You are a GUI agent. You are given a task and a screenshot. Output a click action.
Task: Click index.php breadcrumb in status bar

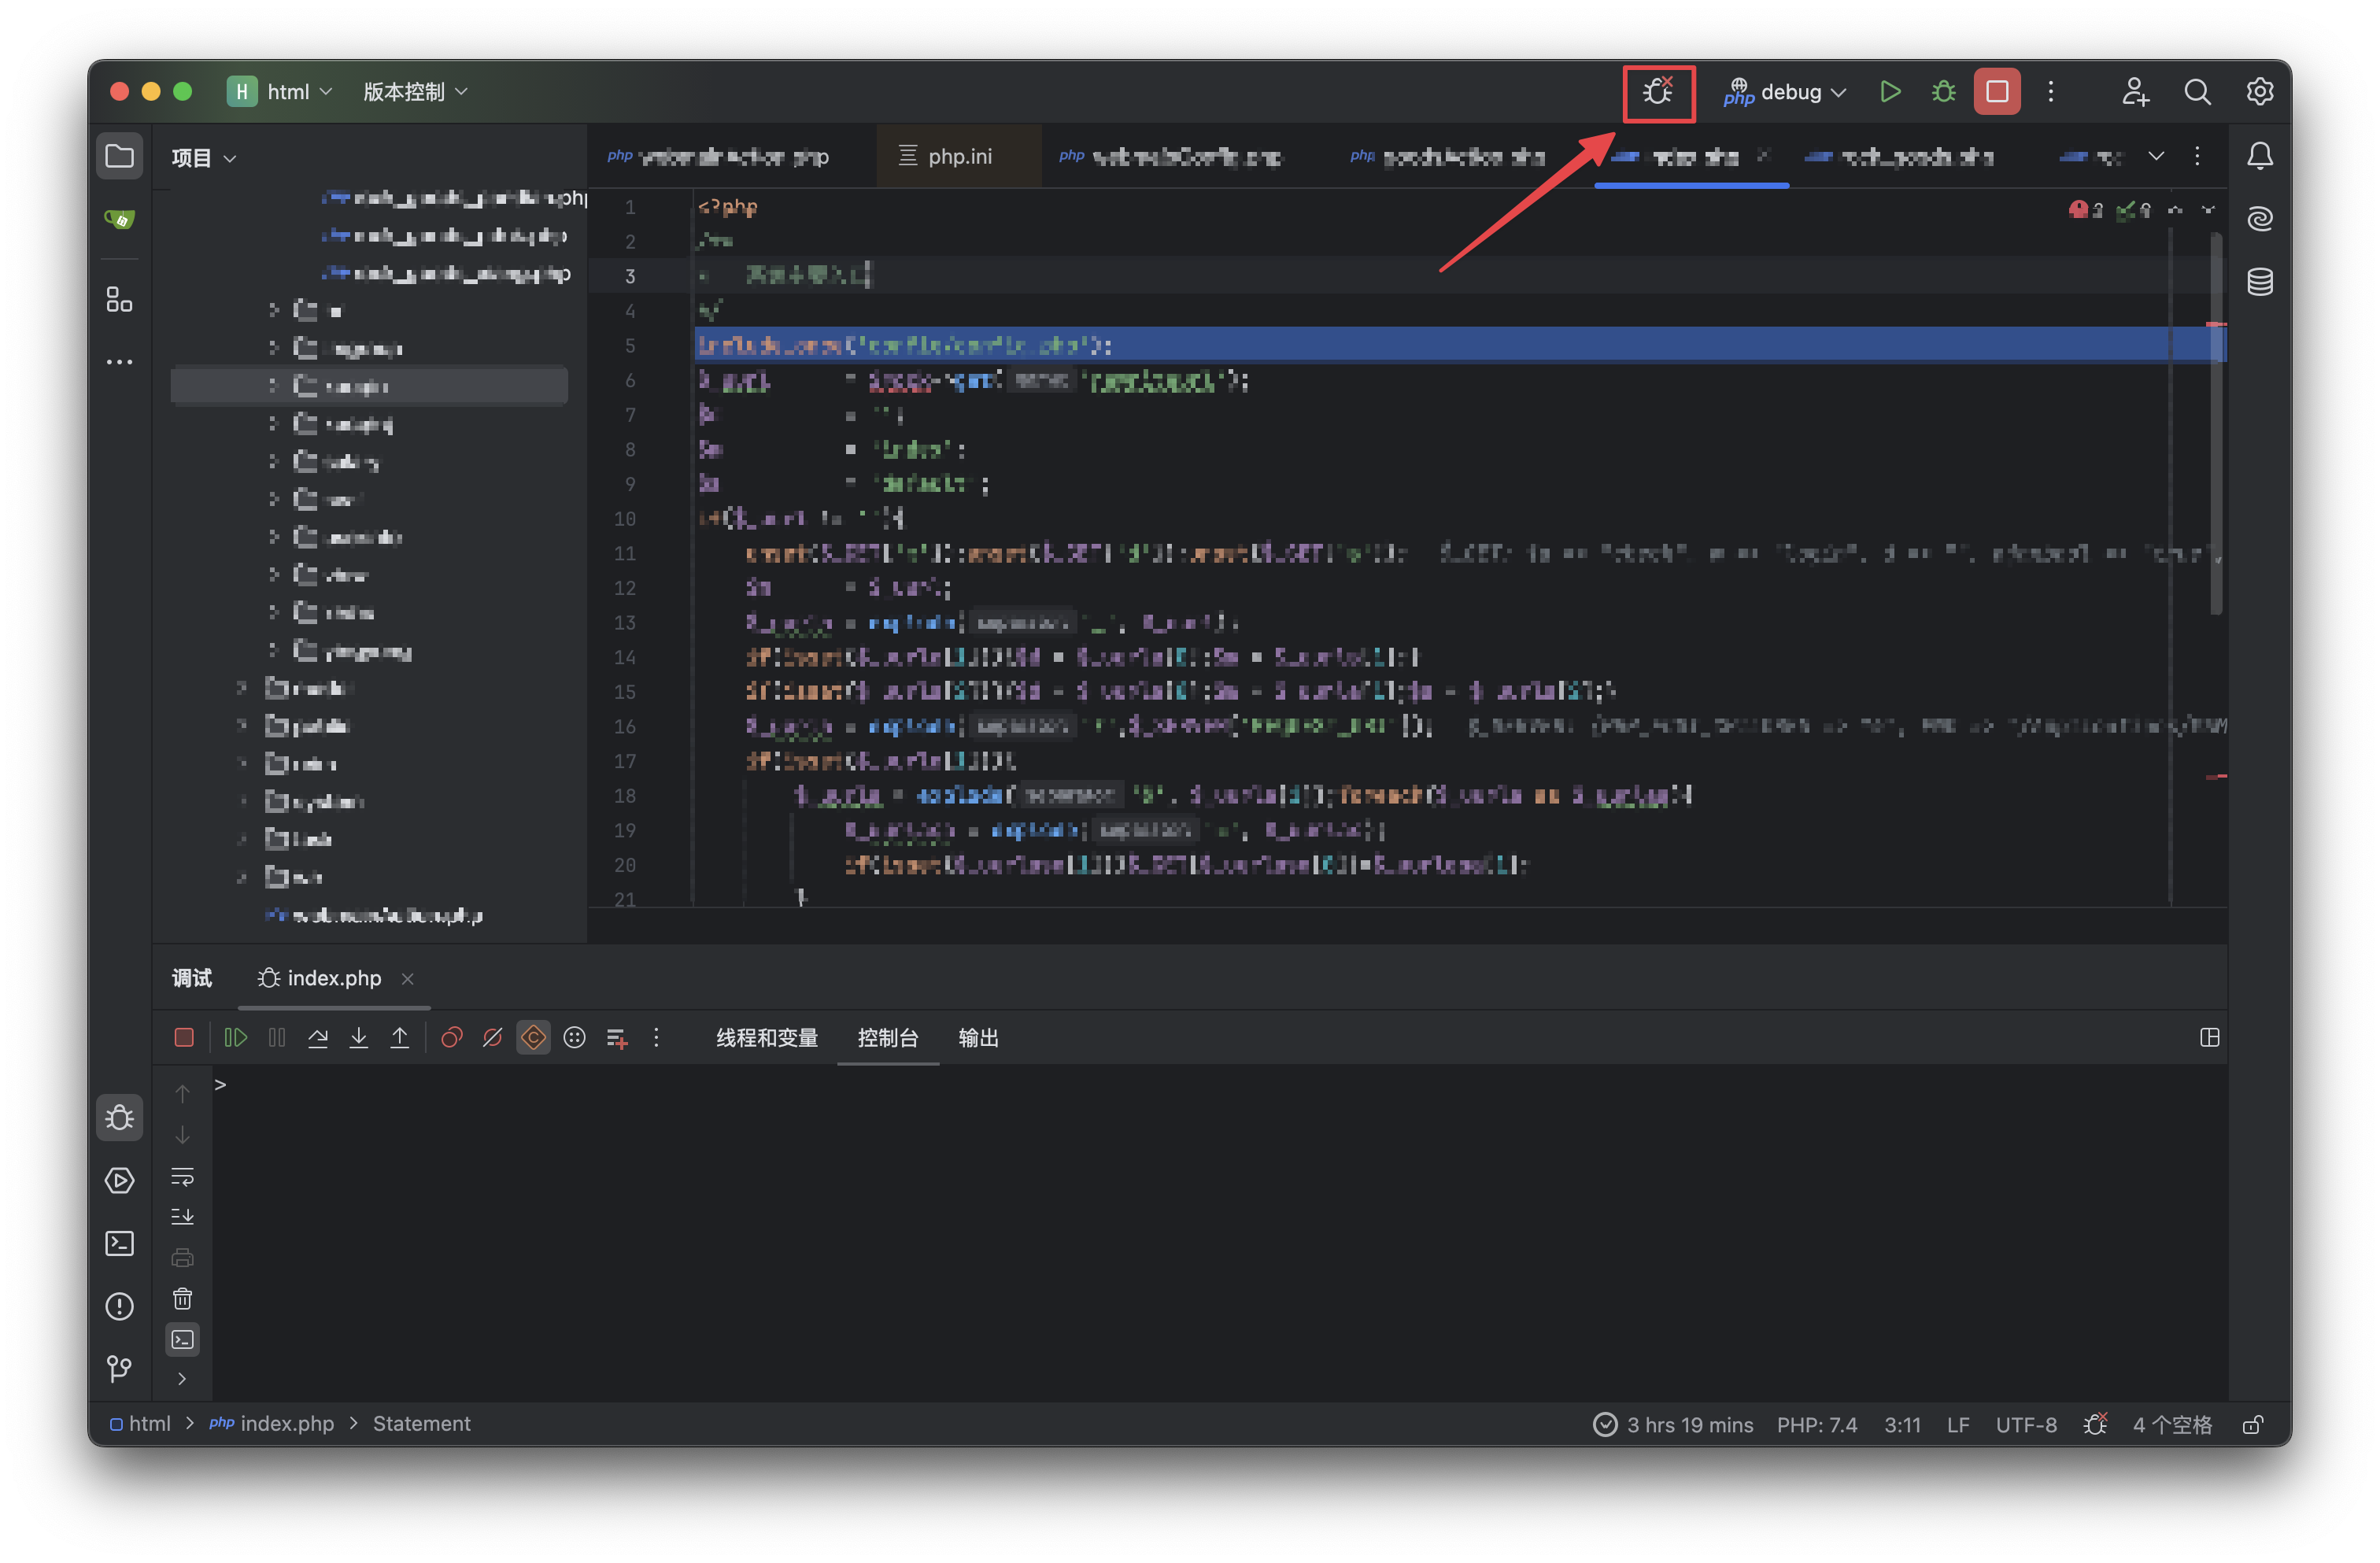tap(272, 1424)
